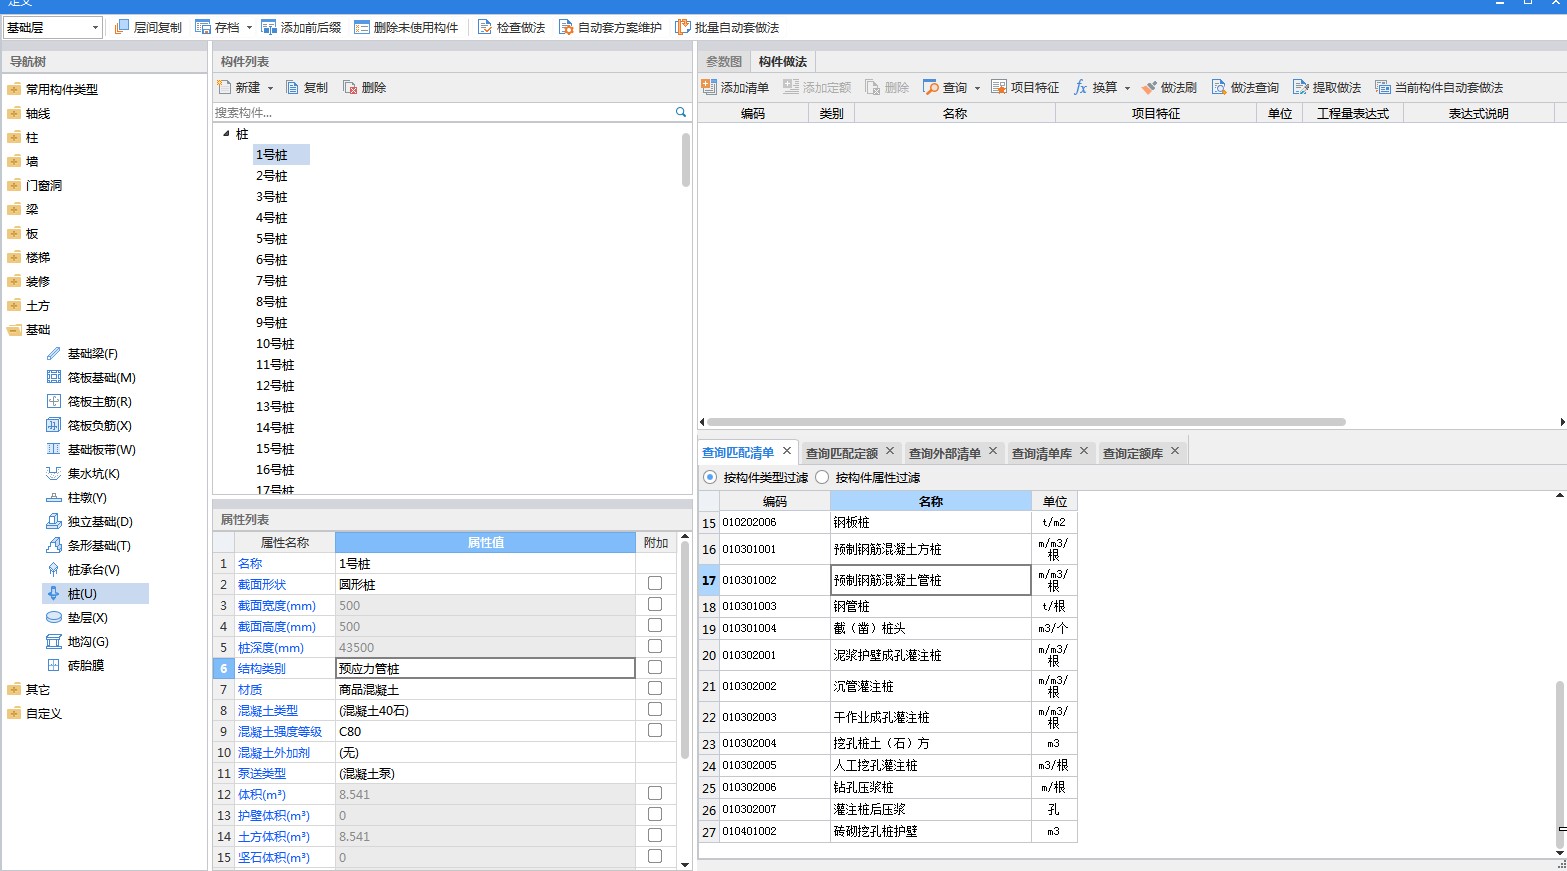Open the 查询外部清单 tab
This screenshot has width=1567, height=871.
point(945,453)
